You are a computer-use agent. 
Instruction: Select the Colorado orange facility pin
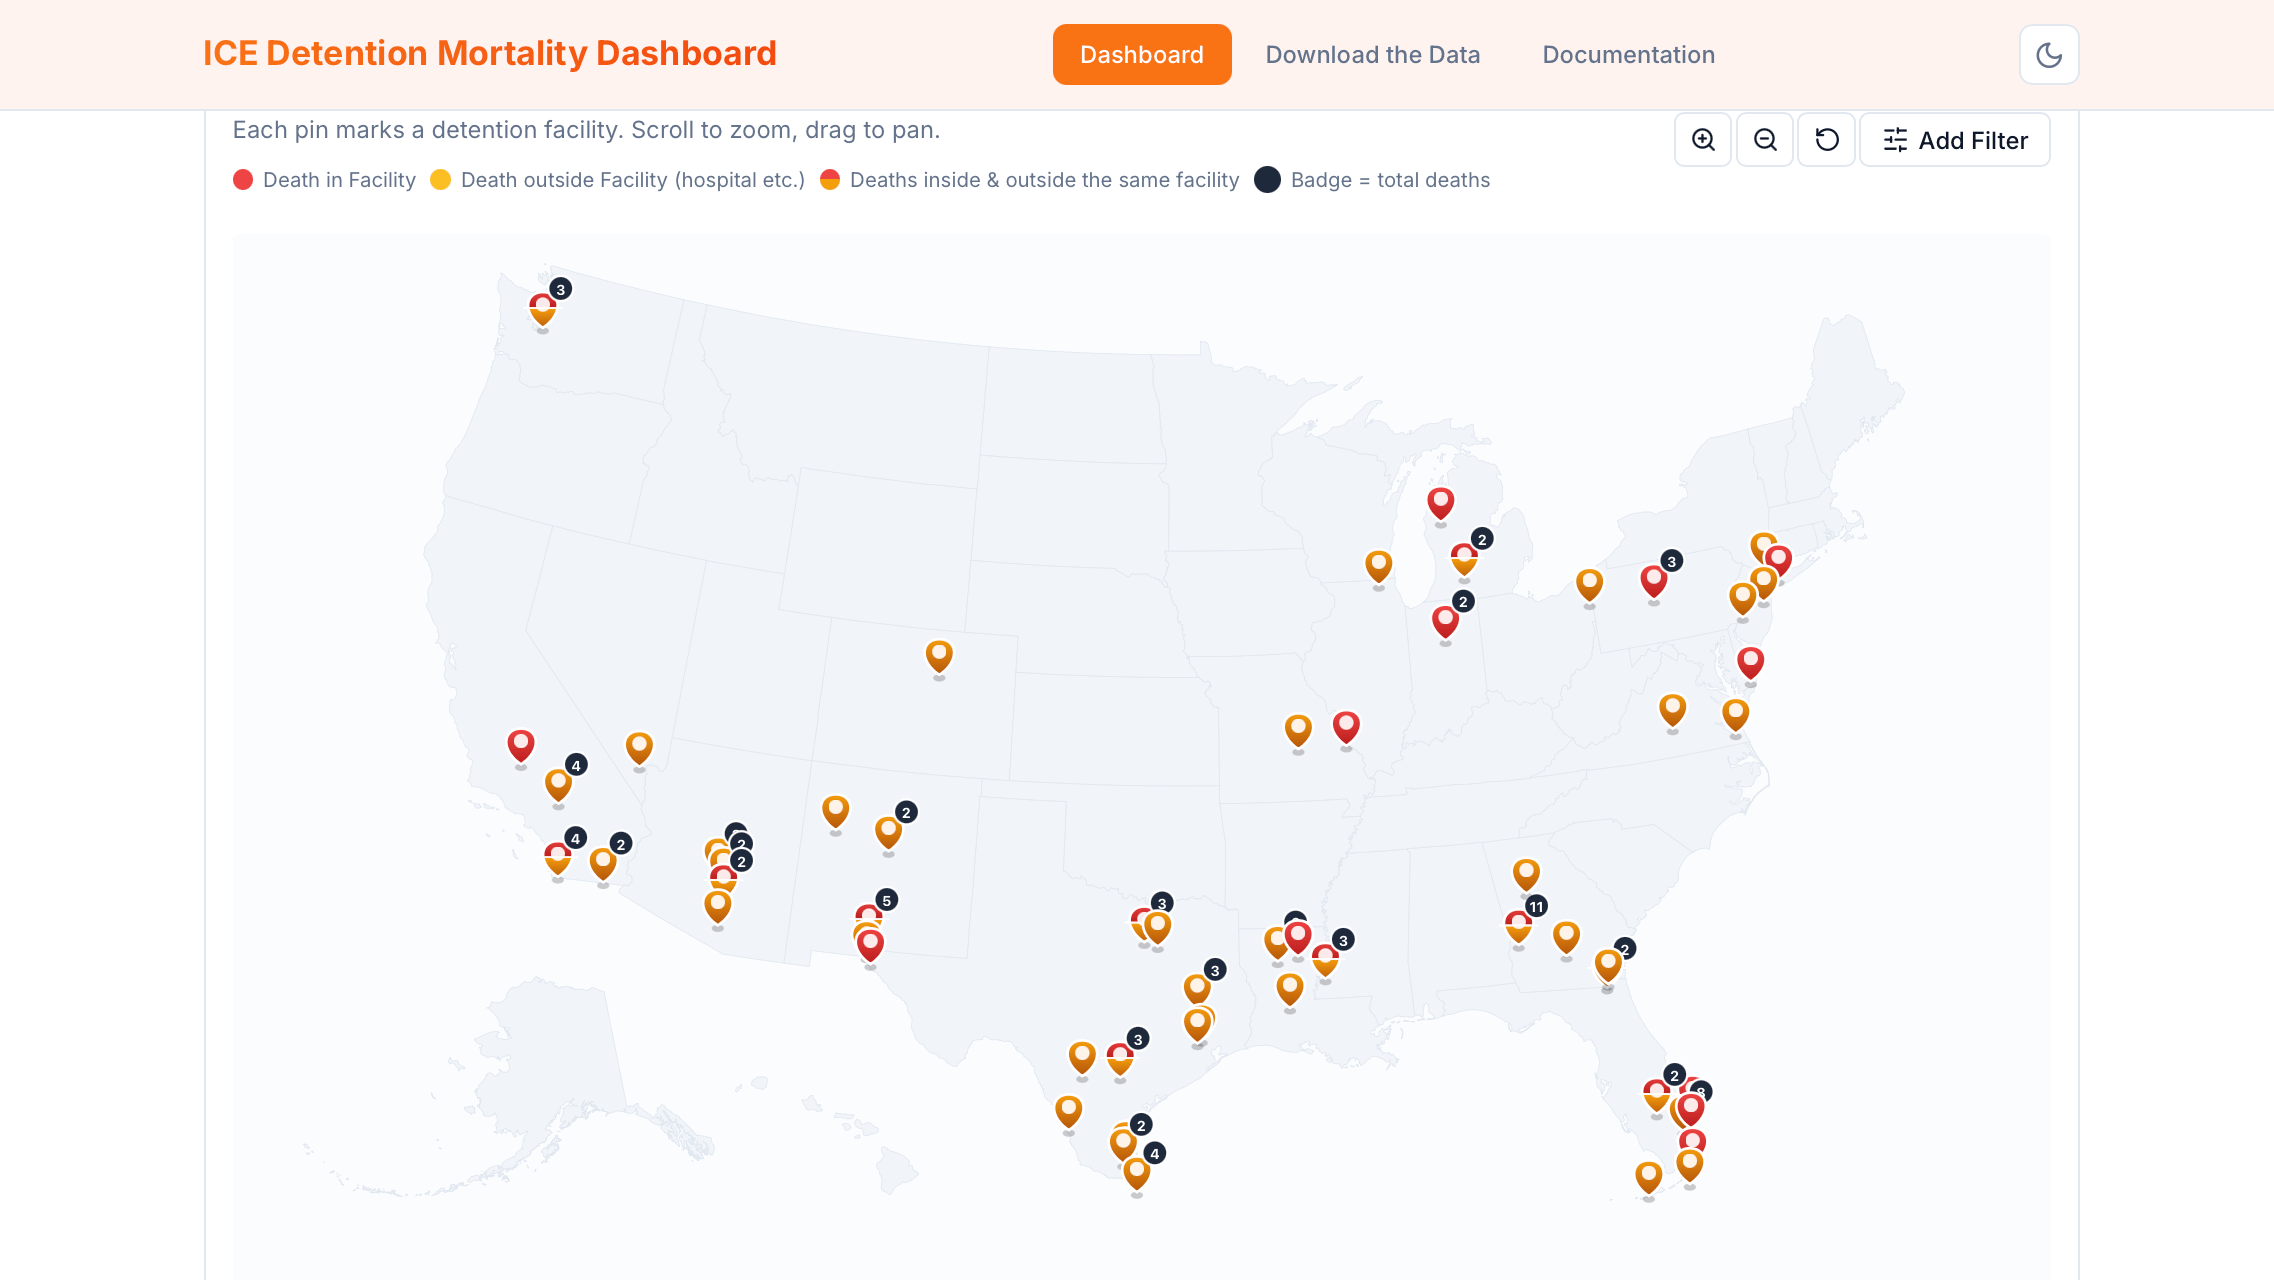[x=939, y=657]
